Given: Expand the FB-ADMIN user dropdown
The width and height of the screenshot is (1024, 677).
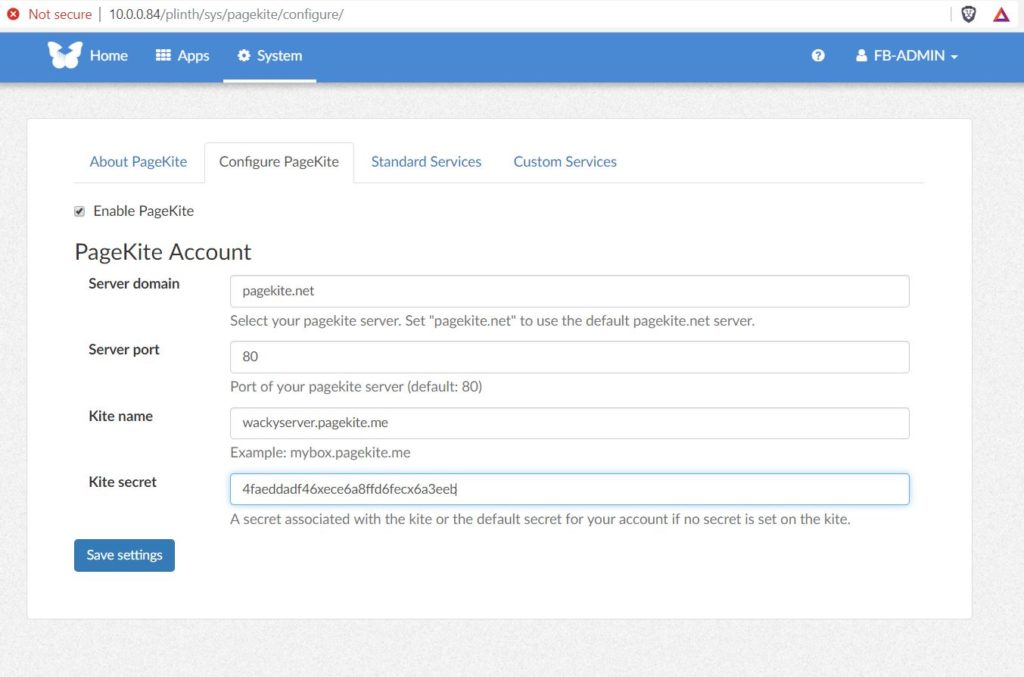Looking at the screenshot, I should 906,55.
